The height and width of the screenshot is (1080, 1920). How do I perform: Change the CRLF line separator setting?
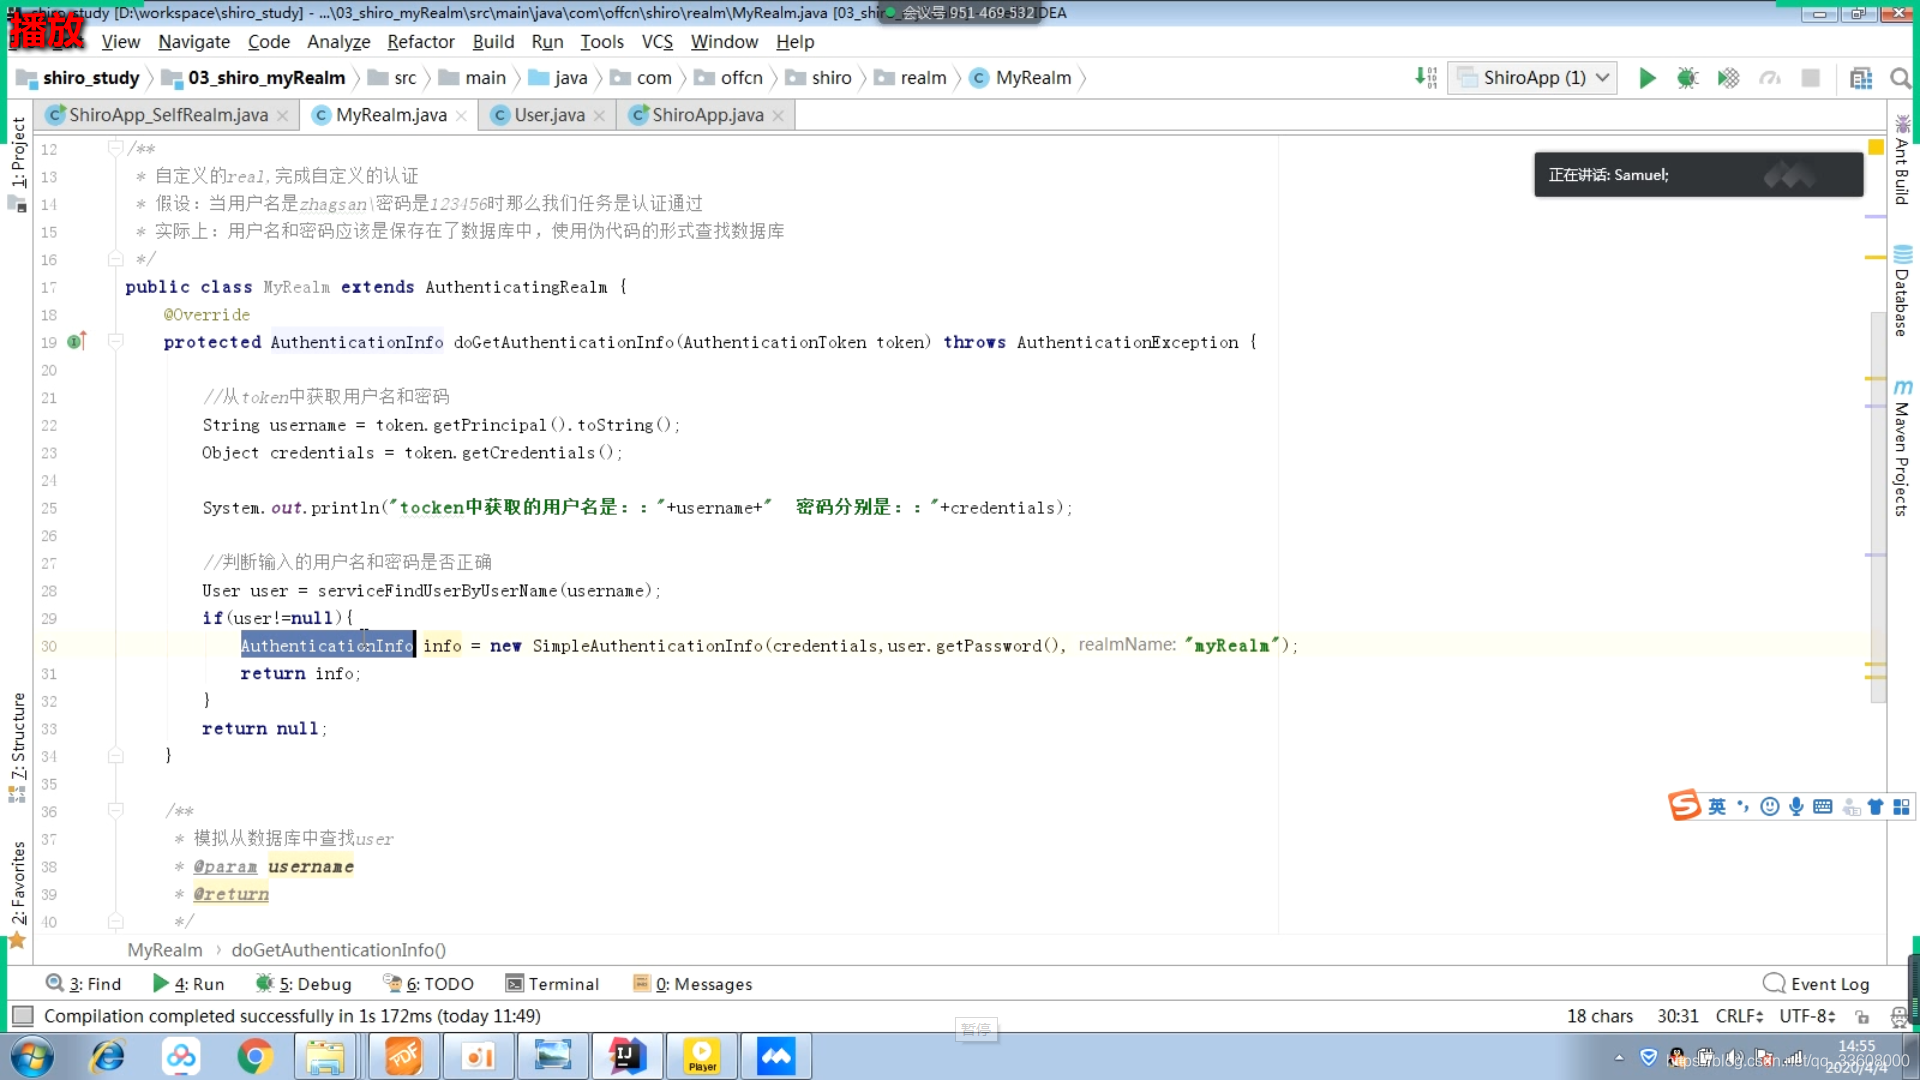click(x=1739, y=1016)
